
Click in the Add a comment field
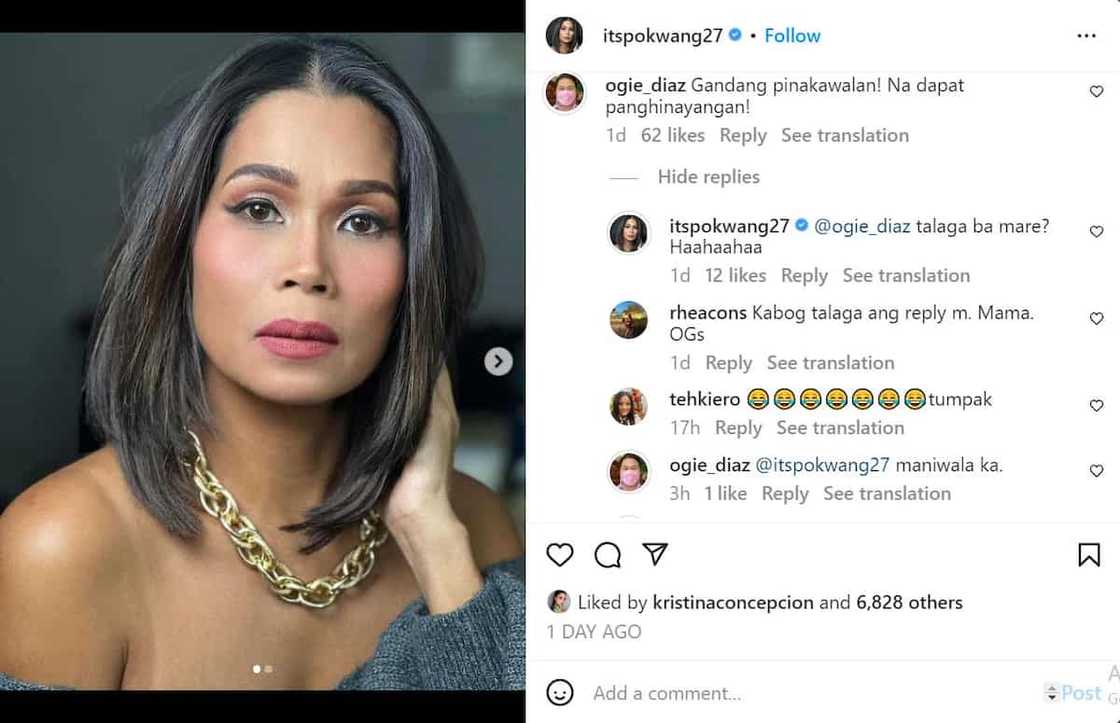800,693
